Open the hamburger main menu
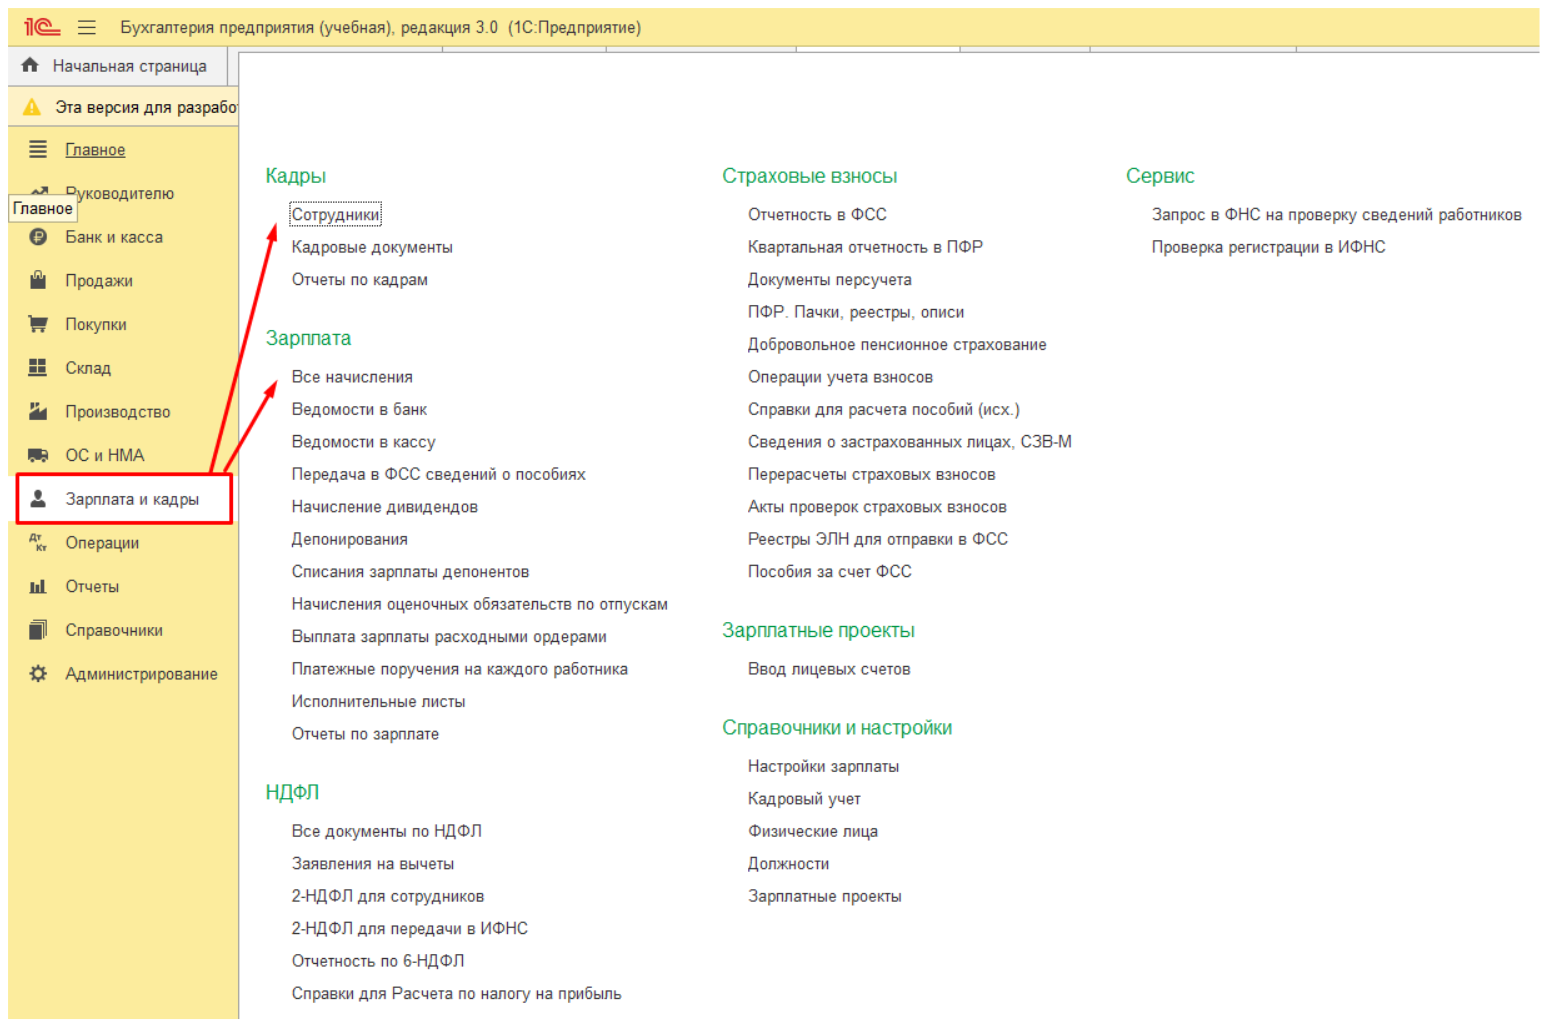 [88, 28]
